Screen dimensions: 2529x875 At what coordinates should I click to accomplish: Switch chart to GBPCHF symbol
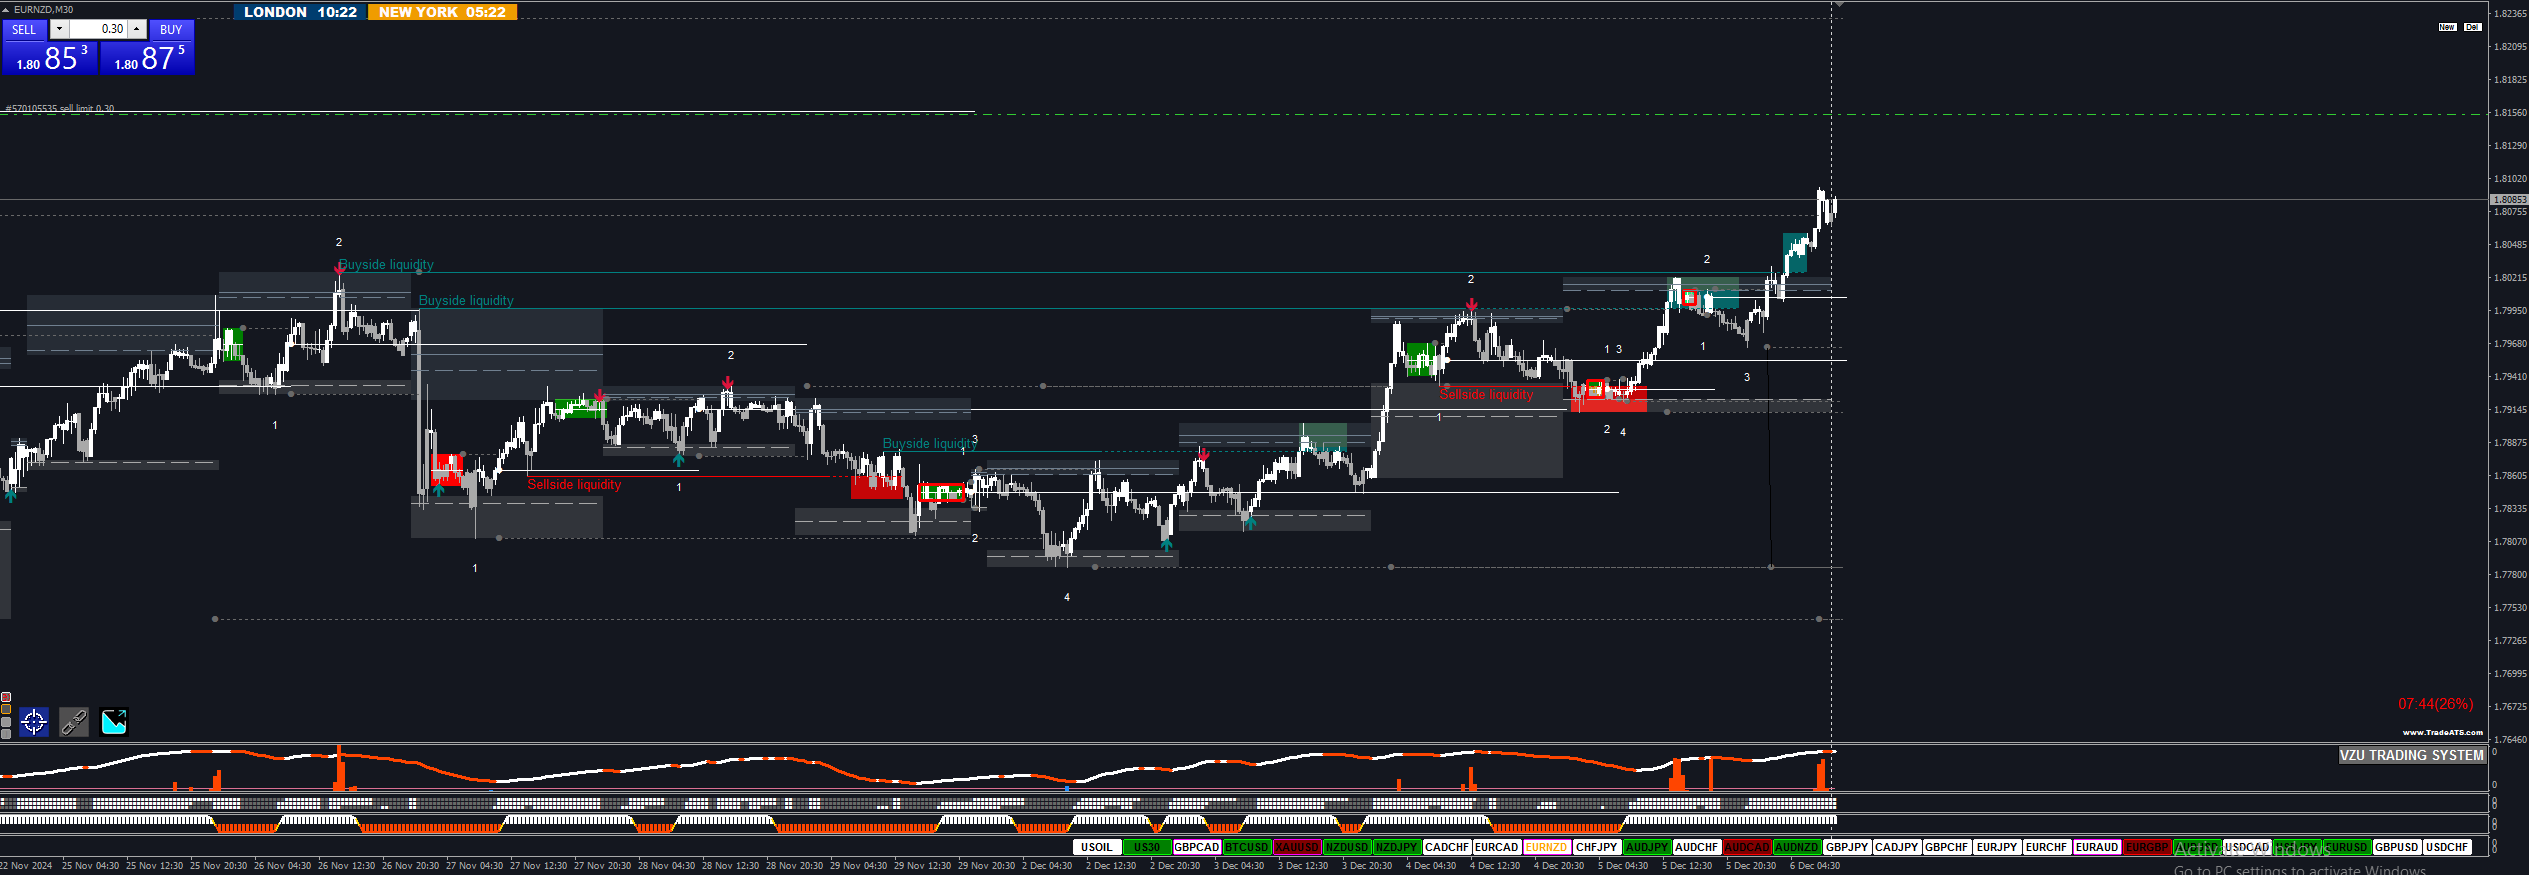[x=1947, y=847]
